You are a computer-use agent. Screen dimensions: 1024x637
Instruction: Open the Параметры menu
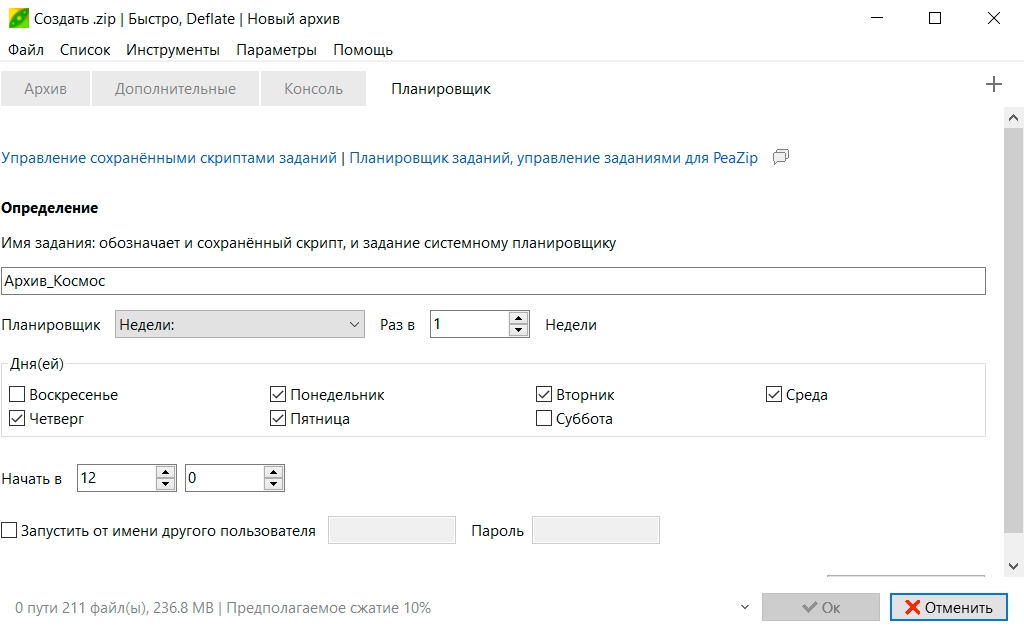[276, 50]
